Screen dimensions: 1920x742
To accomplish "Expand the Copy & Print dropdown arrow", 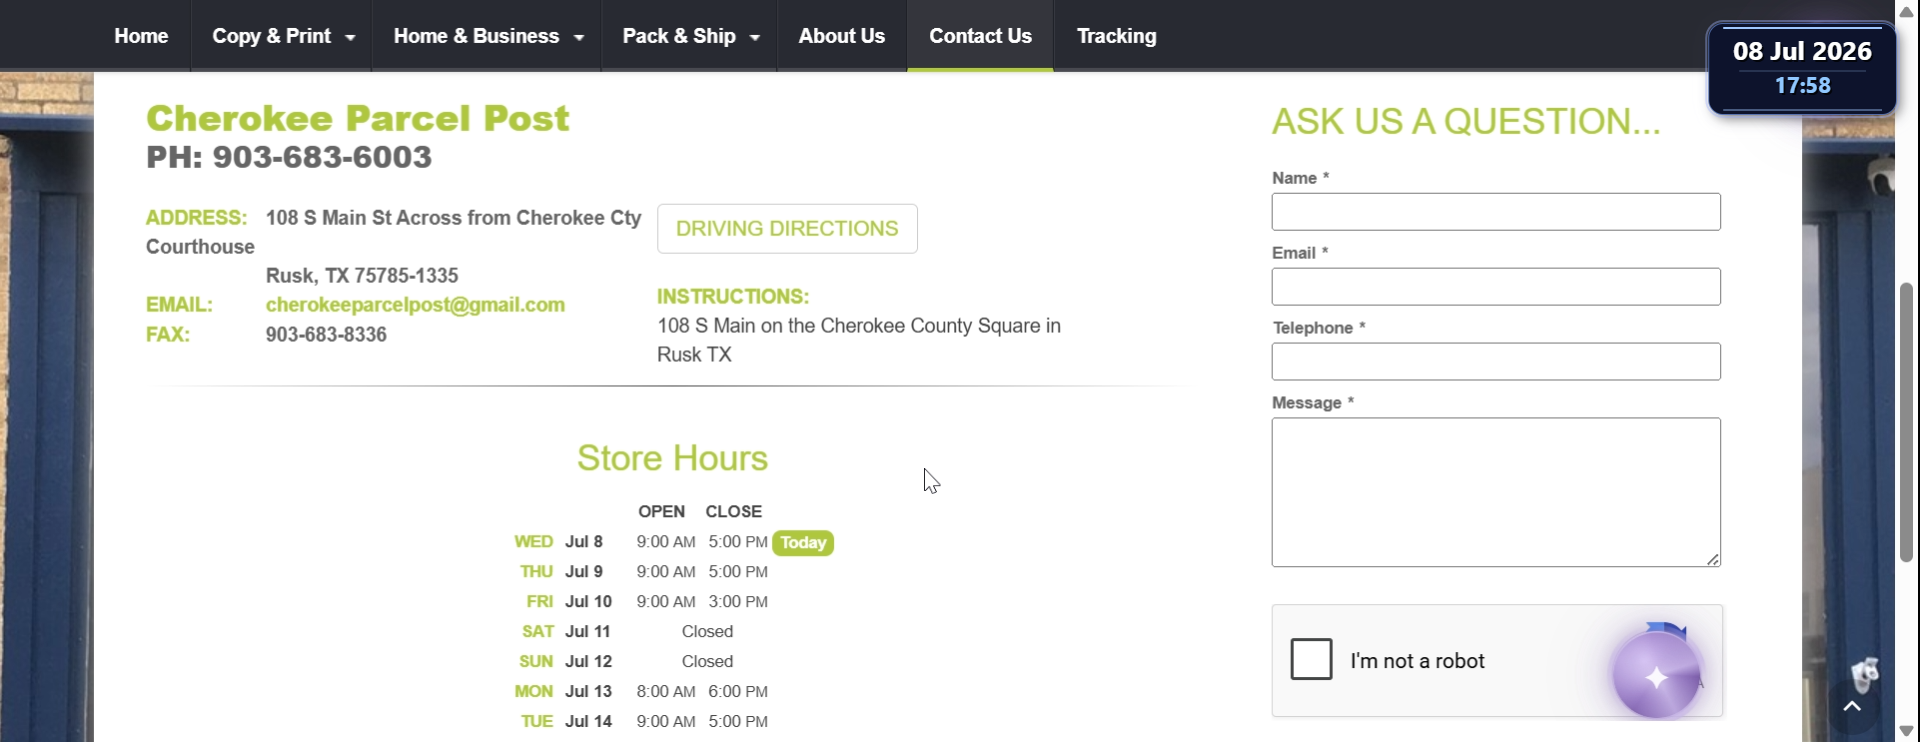I will pos(350,37).
